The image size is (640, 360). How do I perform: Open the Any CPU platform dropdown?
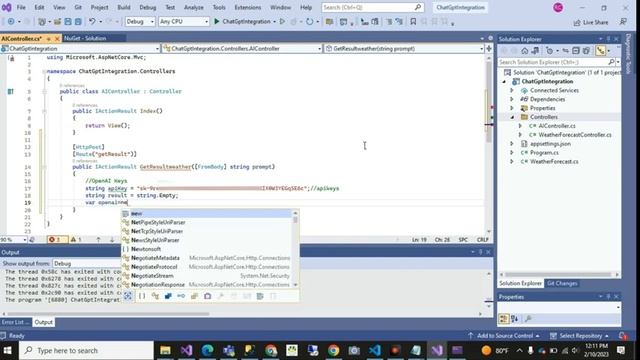(x=184, y=22)
